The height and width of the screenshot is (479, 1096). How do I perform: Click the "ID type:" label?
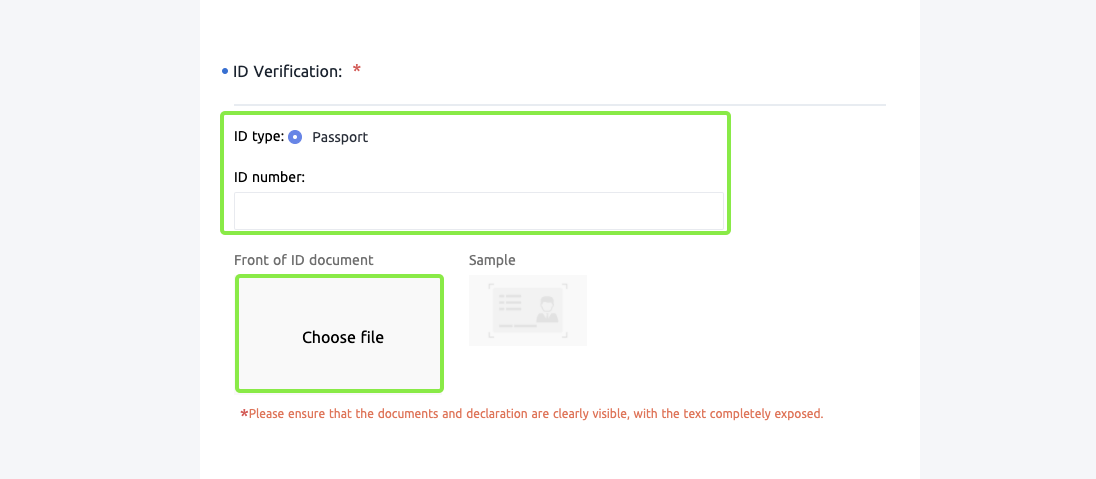(258, 137)
